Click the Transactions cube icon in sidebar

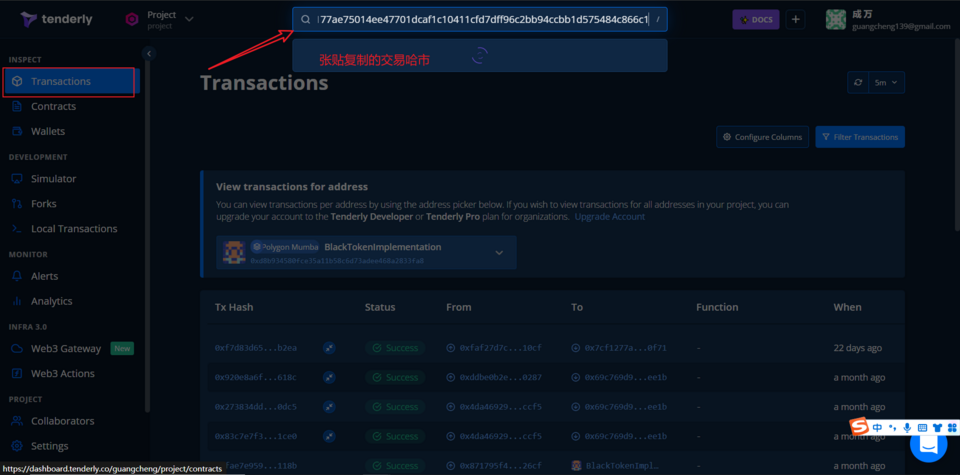click(17, 81)
